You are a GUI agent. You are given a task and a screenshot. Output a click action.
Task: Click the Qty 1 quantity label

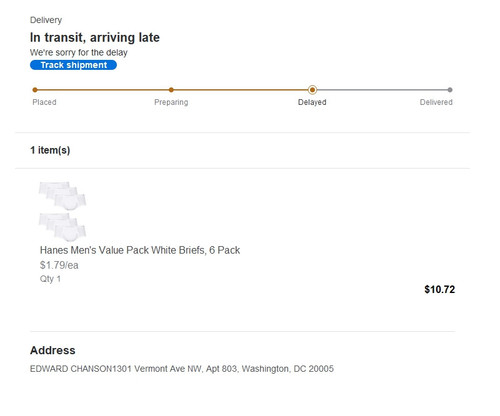pos(50,279)
